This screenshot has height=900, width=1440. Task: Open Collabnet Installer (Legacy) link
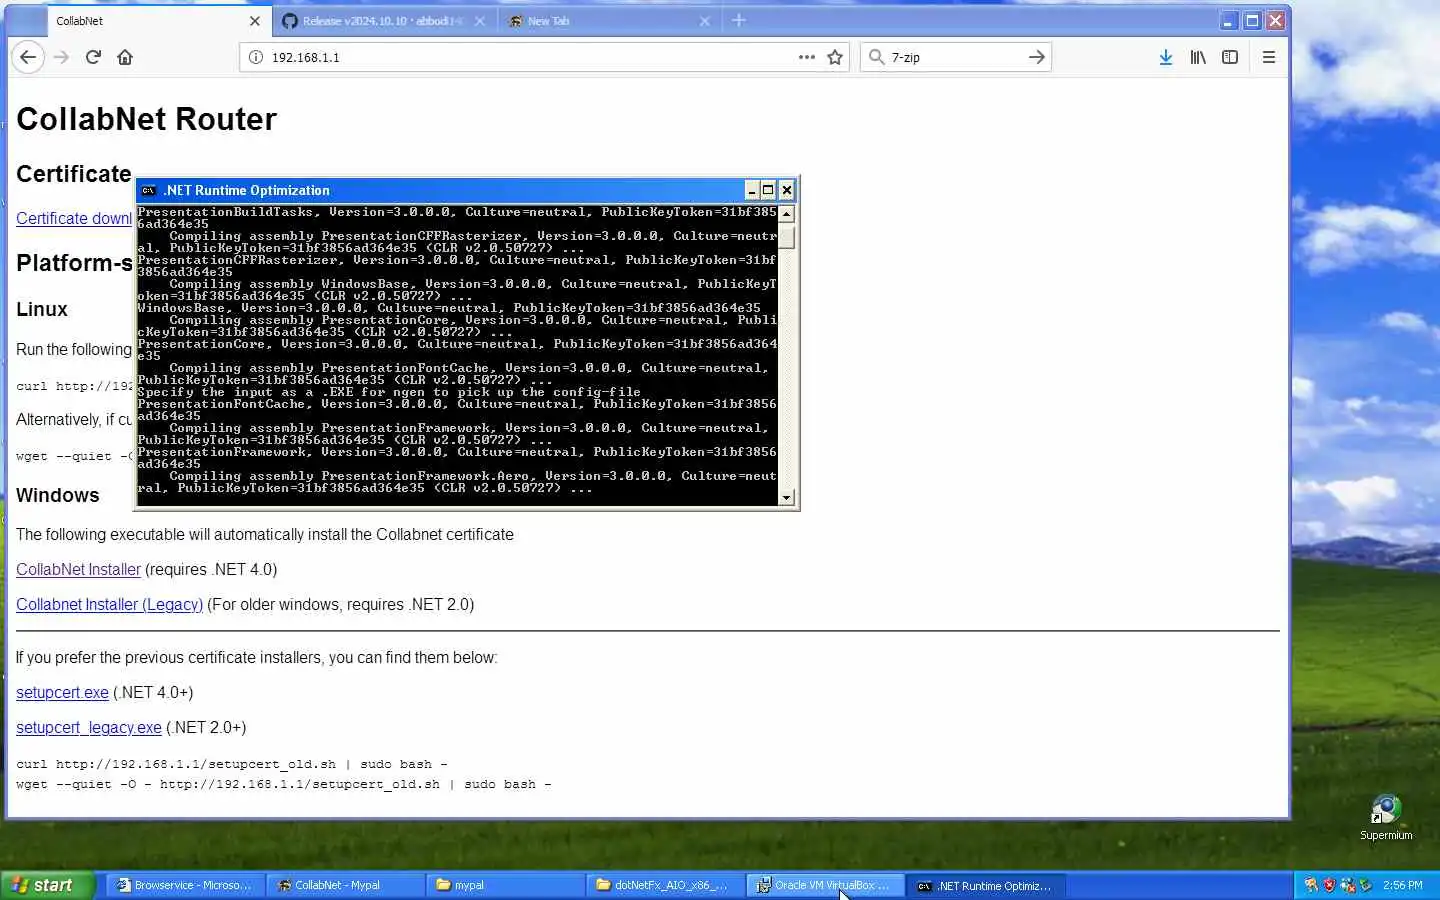pos(109,604)
